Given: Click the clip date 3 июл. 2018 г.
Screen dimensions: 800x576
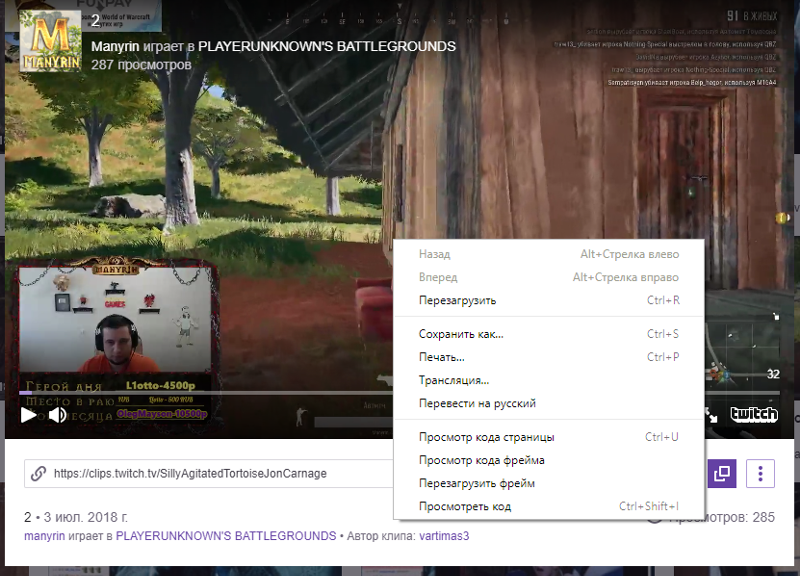Looking at the screenshot, I should (x=86, y=517).
